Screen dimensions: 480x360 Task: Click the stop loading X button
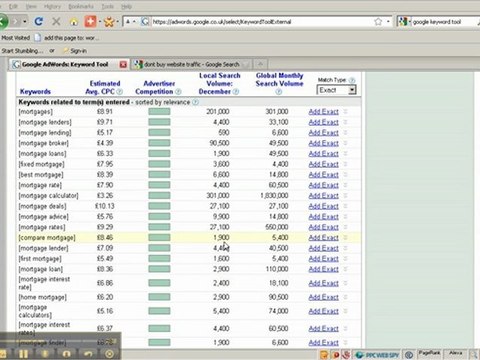(56, 22)
